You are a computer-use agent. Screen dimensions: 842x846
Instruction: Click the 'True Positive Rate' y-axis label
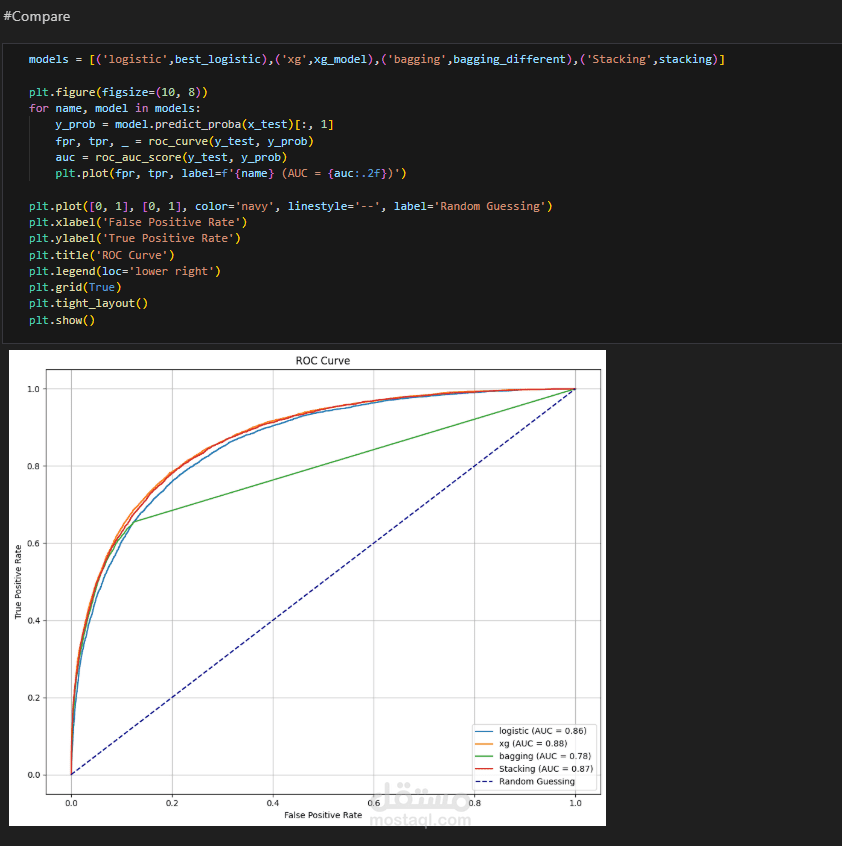click(x=18, y=582)
